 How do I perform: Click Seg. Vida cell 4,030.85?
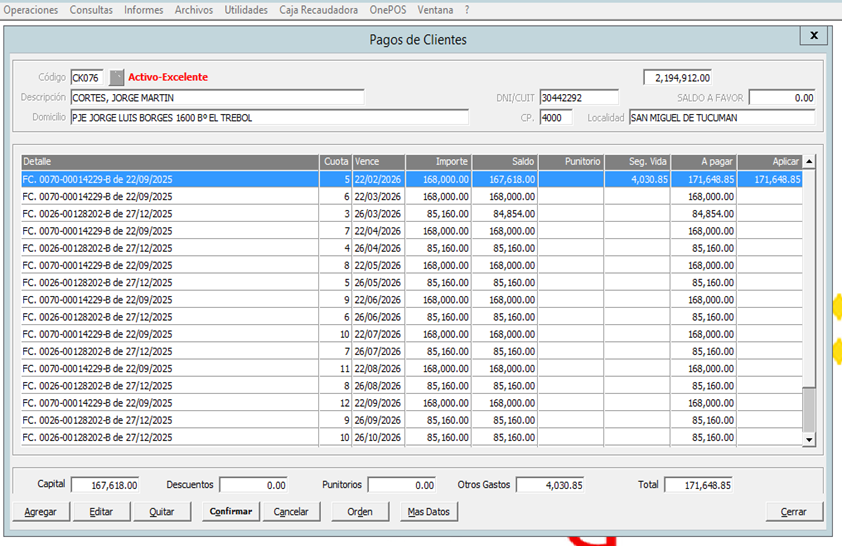coord(637,179)
